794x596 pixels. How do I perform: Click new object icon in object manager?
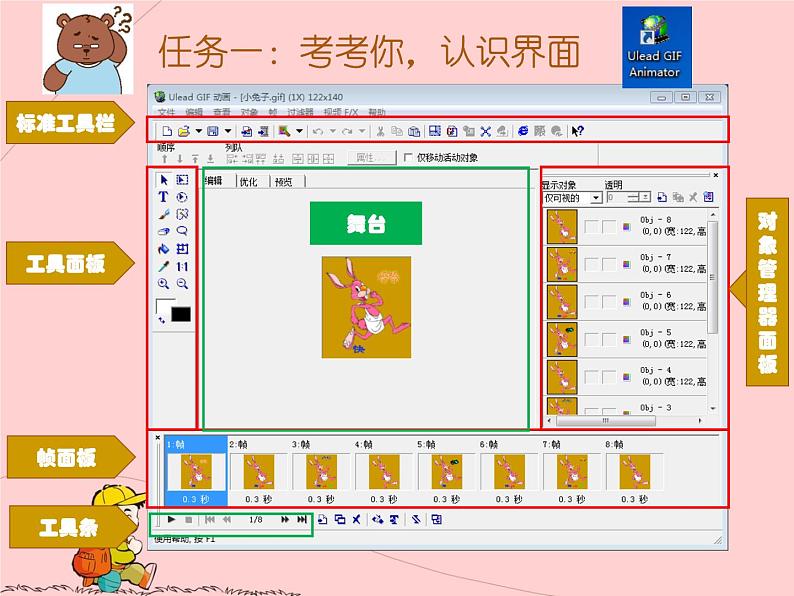click(662, 197)
